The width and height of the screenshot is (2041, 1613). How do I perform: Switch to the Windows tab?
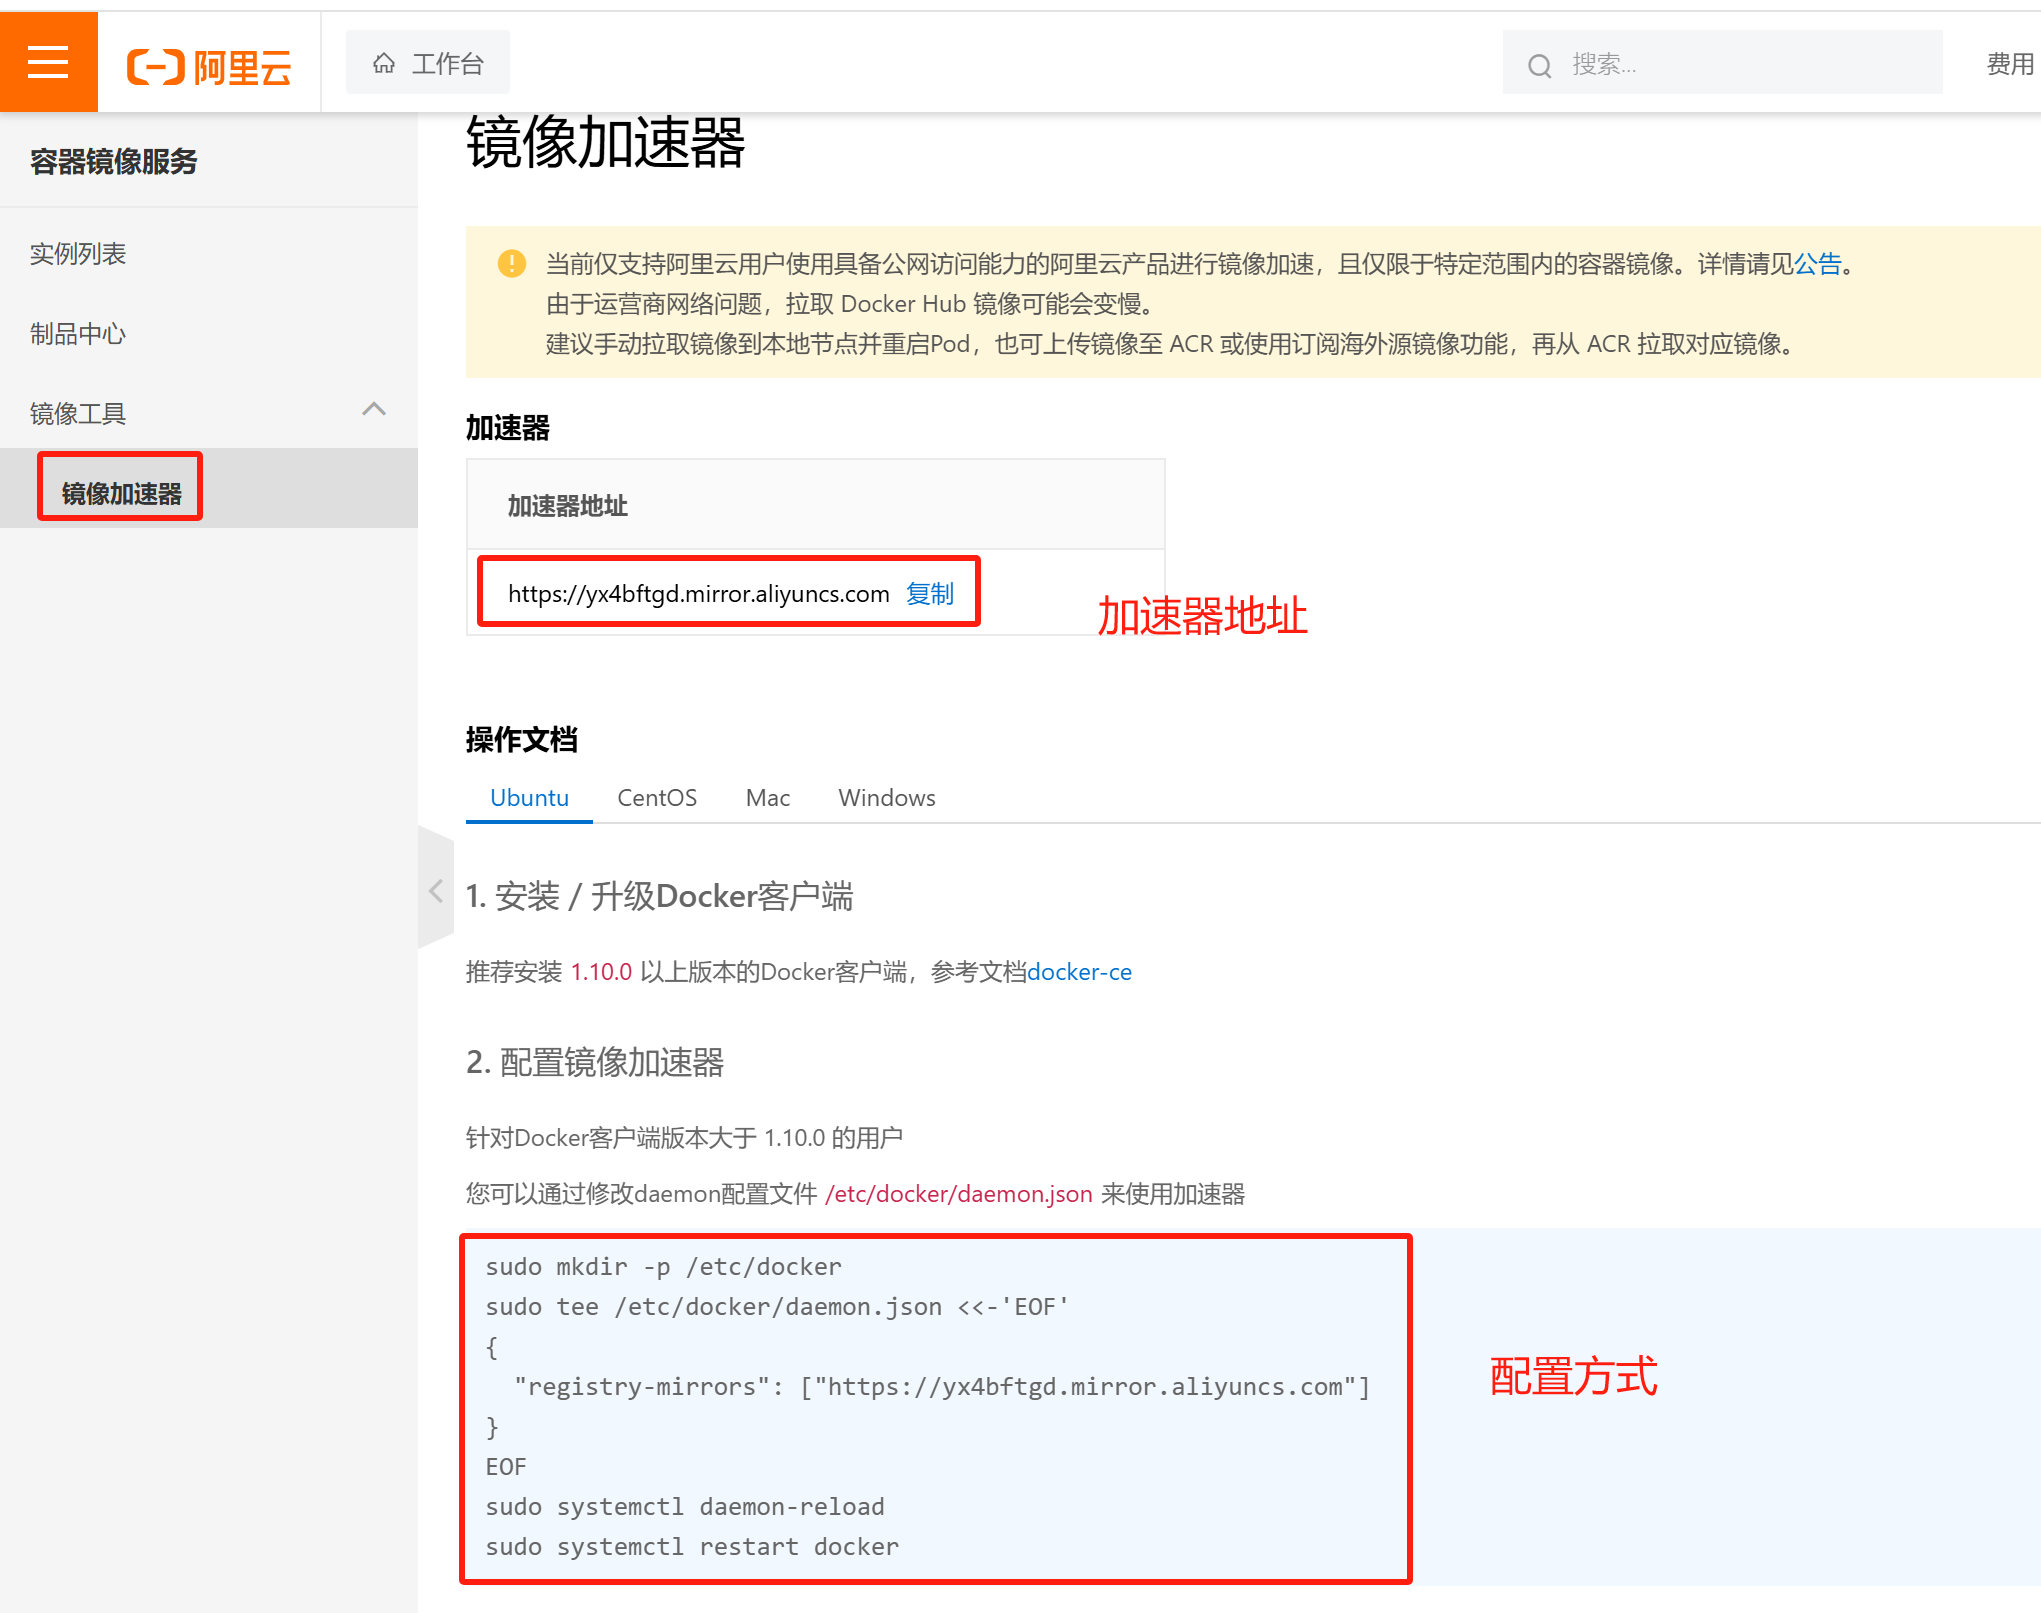(x=887, y=798)
